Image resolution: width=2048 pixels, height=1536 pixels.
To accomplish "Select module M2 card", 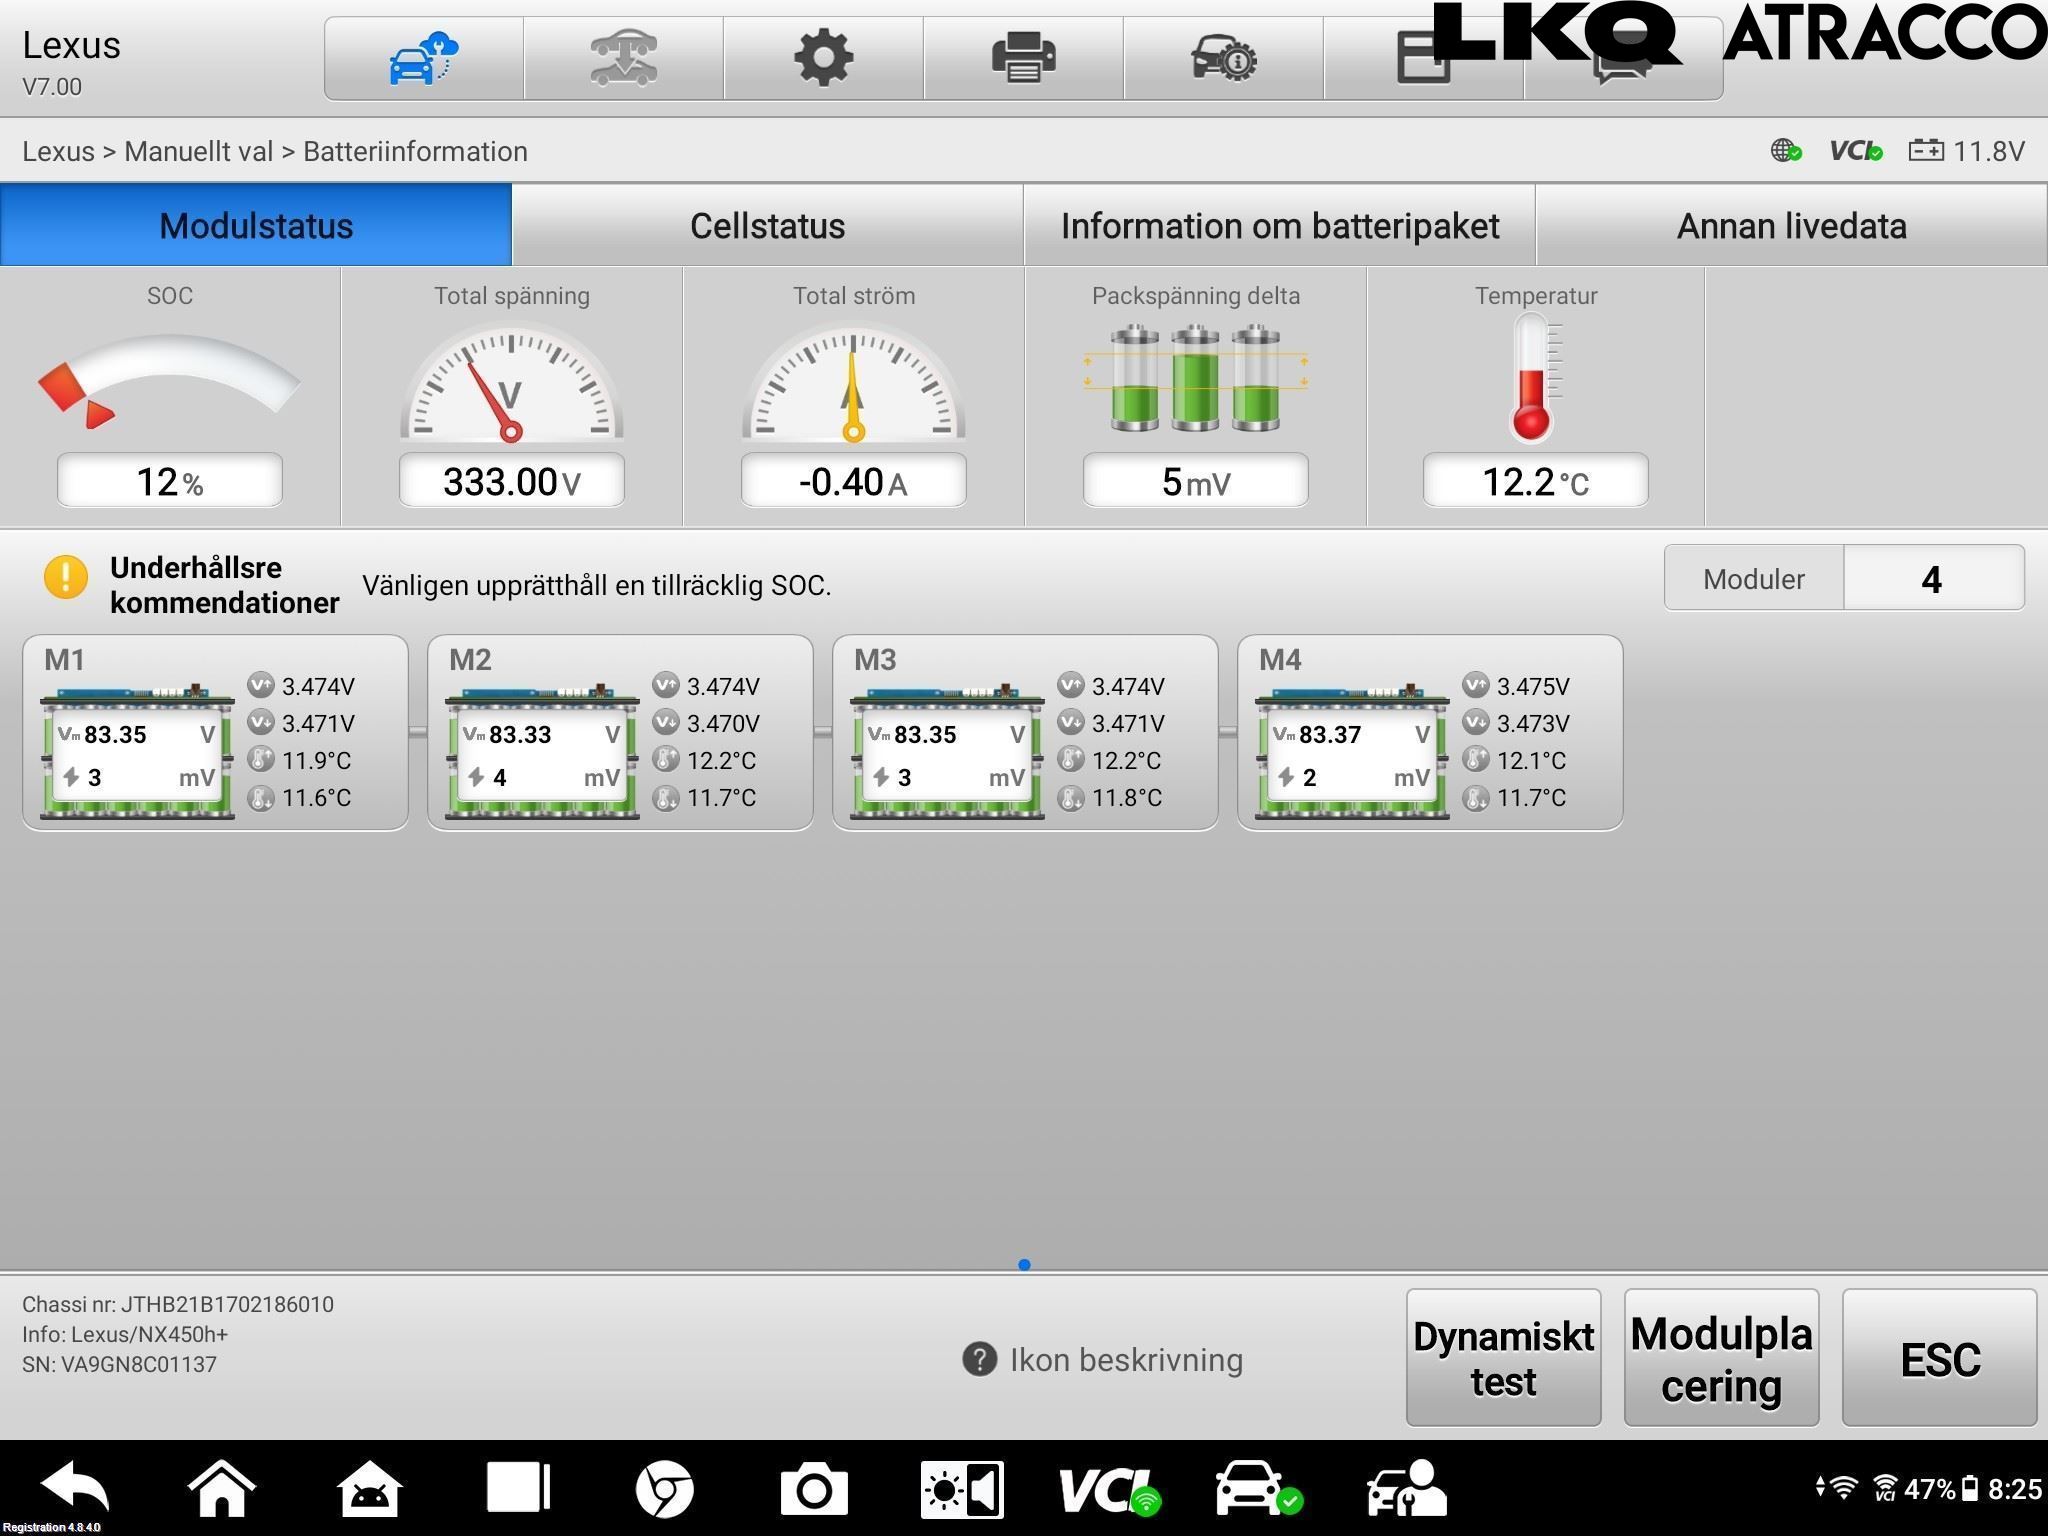I will (x=620, y=732).
